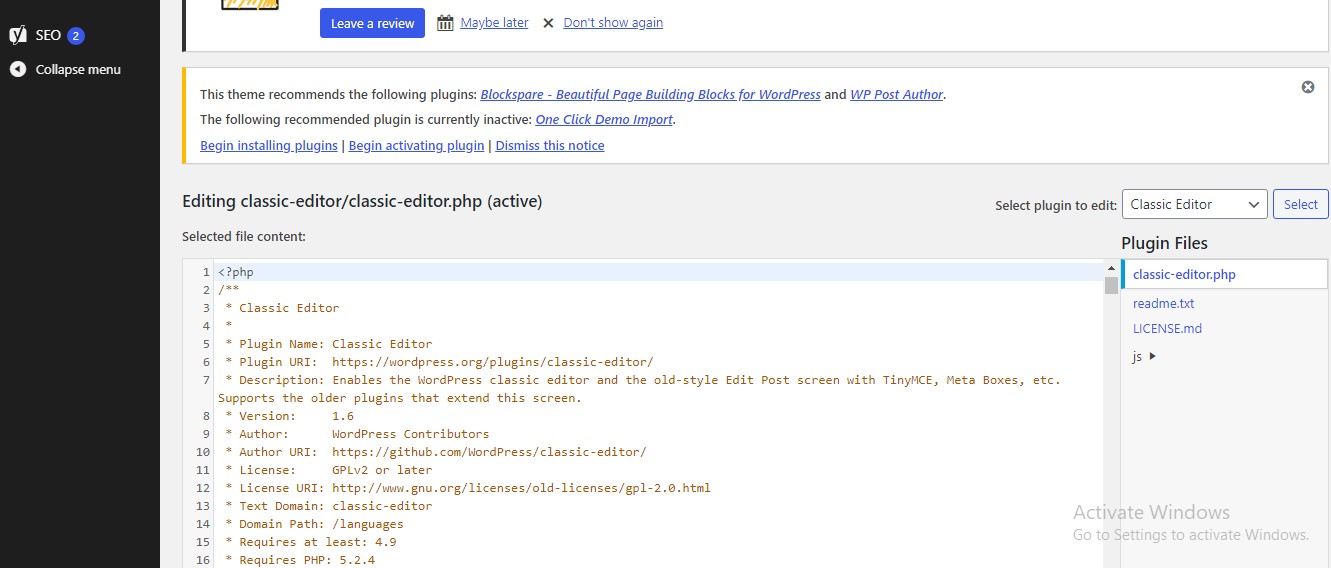Screen dimensions: 1331x568
Task: Click the Maybe later link
Action: click(x=494, y=23)
